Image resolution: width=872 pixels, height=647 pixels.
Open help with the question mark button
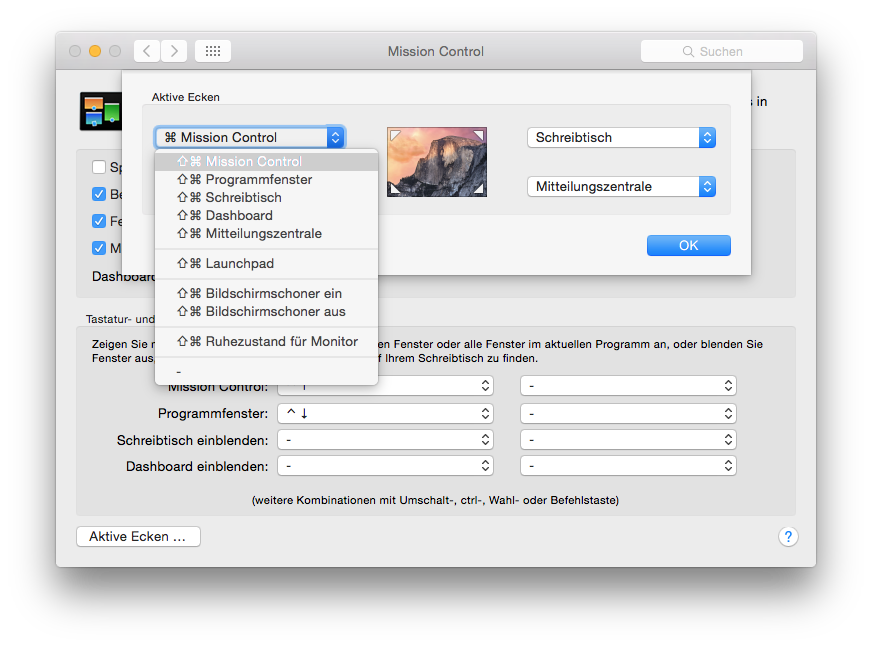pyautogui.click(x=788, y=536)
